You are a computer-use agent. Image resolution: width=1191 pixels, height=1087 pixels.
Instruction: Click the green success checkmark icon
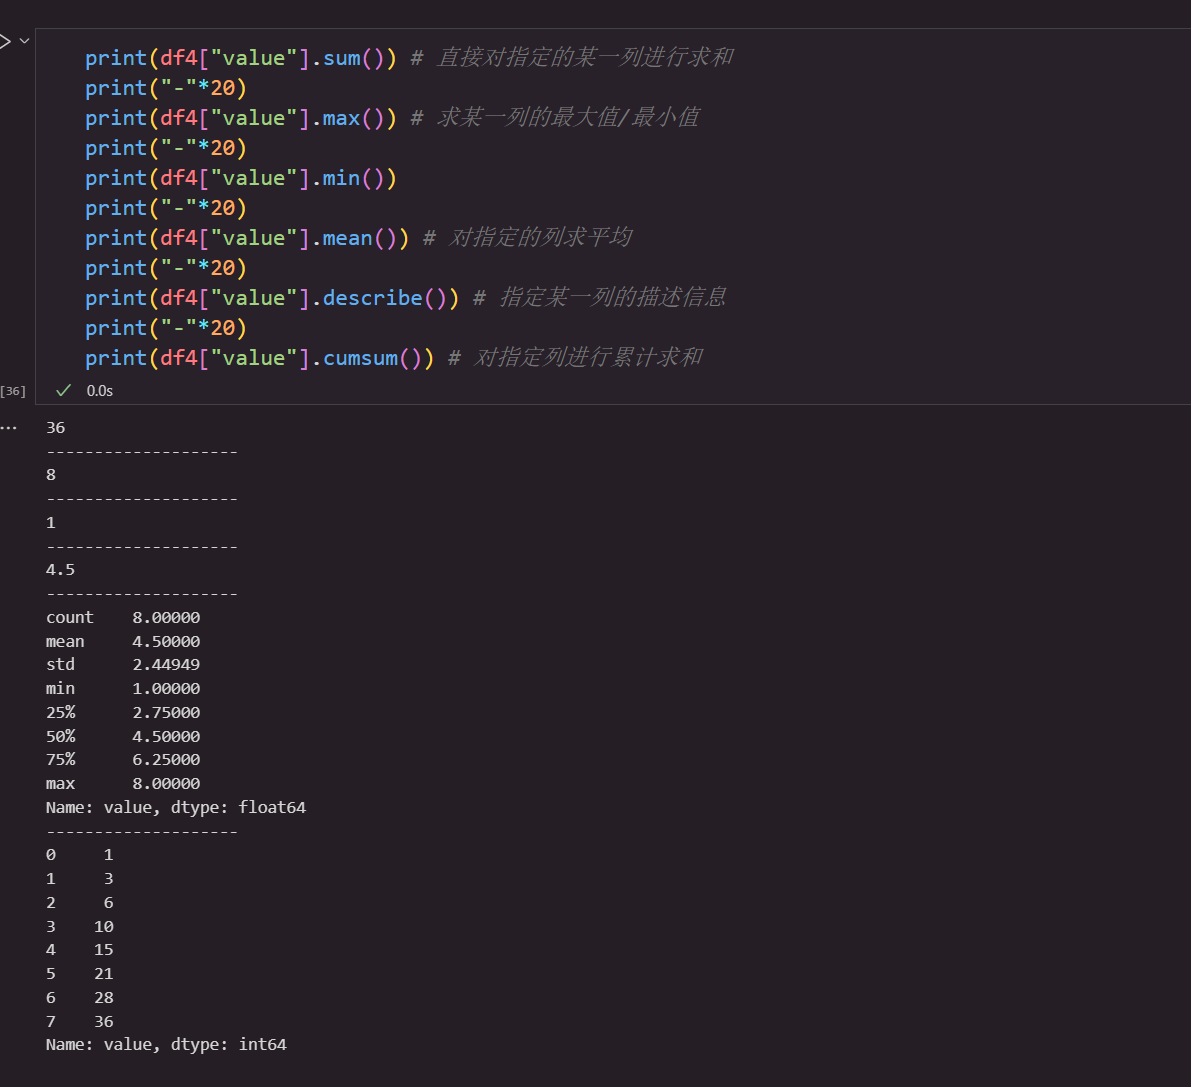(64, 390)
